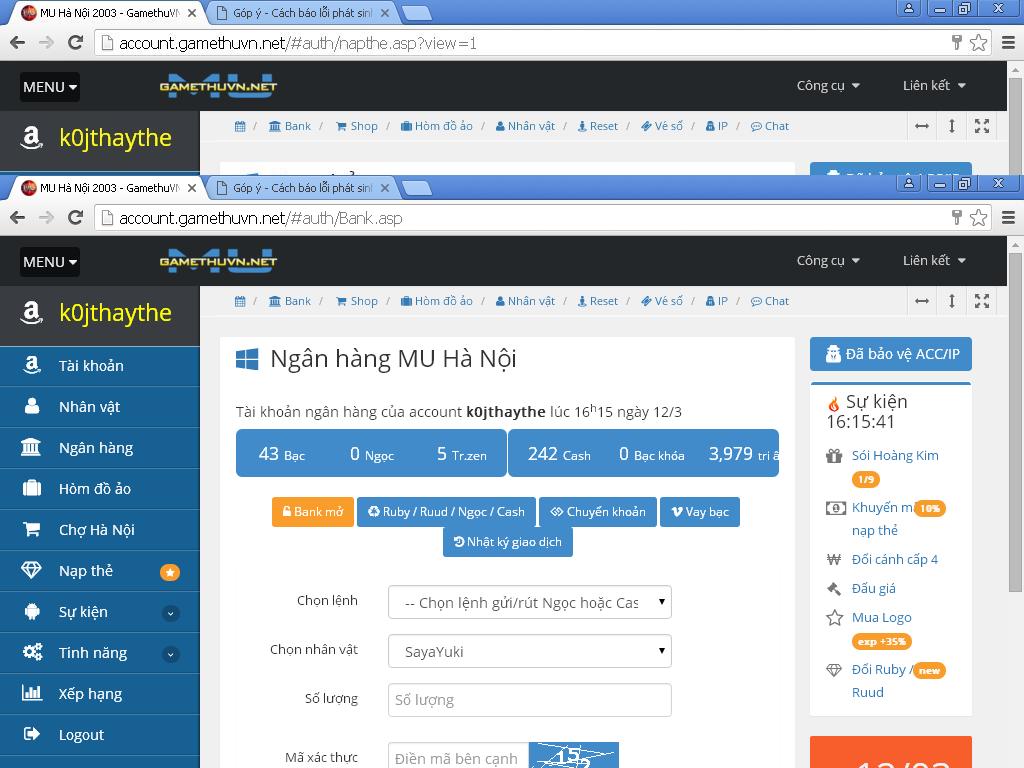The width and height of the screenshot is (1024, 768).
Task: Click the key icon in Bank.asp address bar
Action: coord(957,217)
